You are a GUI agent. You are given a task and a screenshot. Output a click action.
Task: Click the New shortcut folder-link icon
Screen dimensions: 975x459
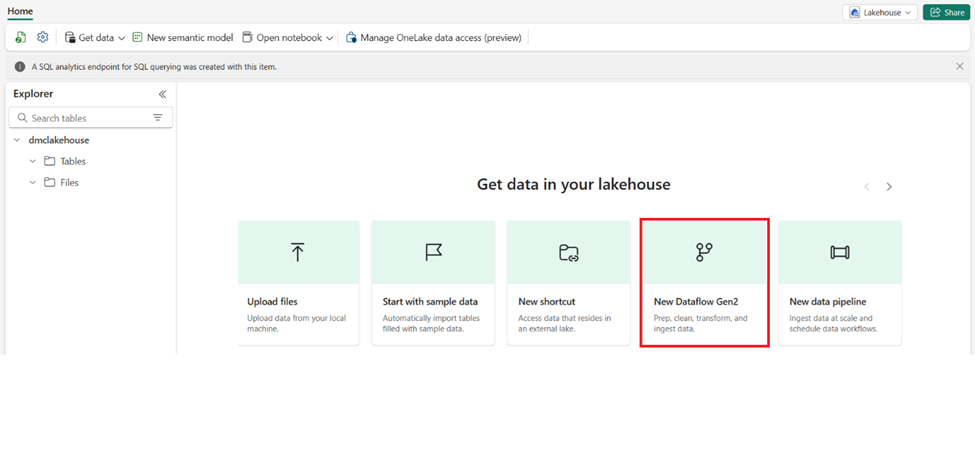tap(569, 252)
